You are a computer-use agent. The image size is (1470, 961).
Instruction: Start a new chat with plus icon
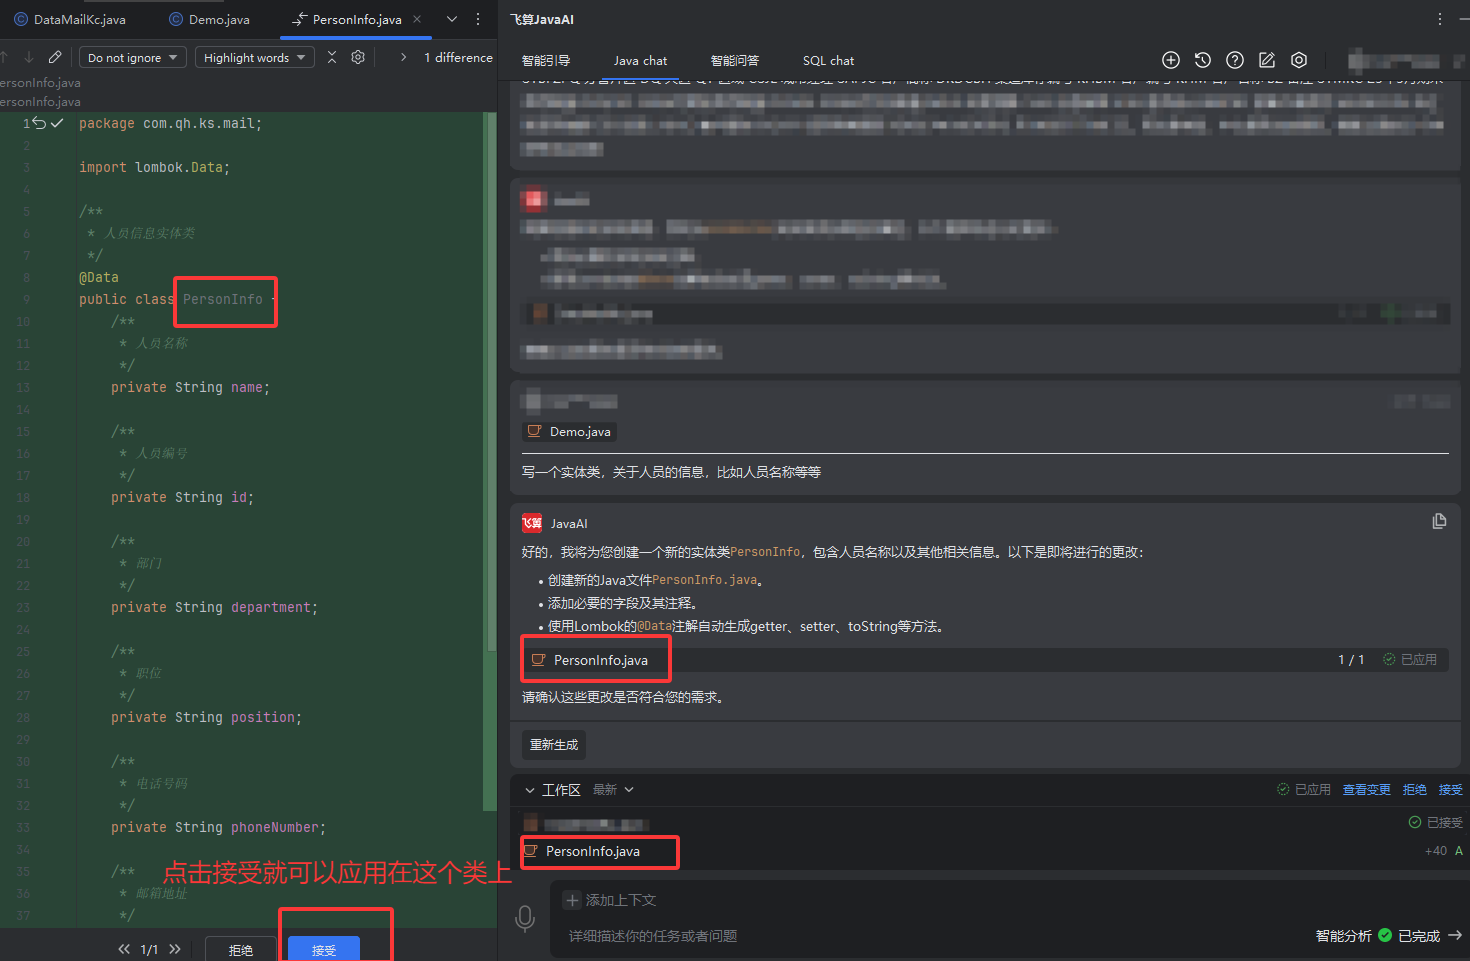coord(1171,60)
